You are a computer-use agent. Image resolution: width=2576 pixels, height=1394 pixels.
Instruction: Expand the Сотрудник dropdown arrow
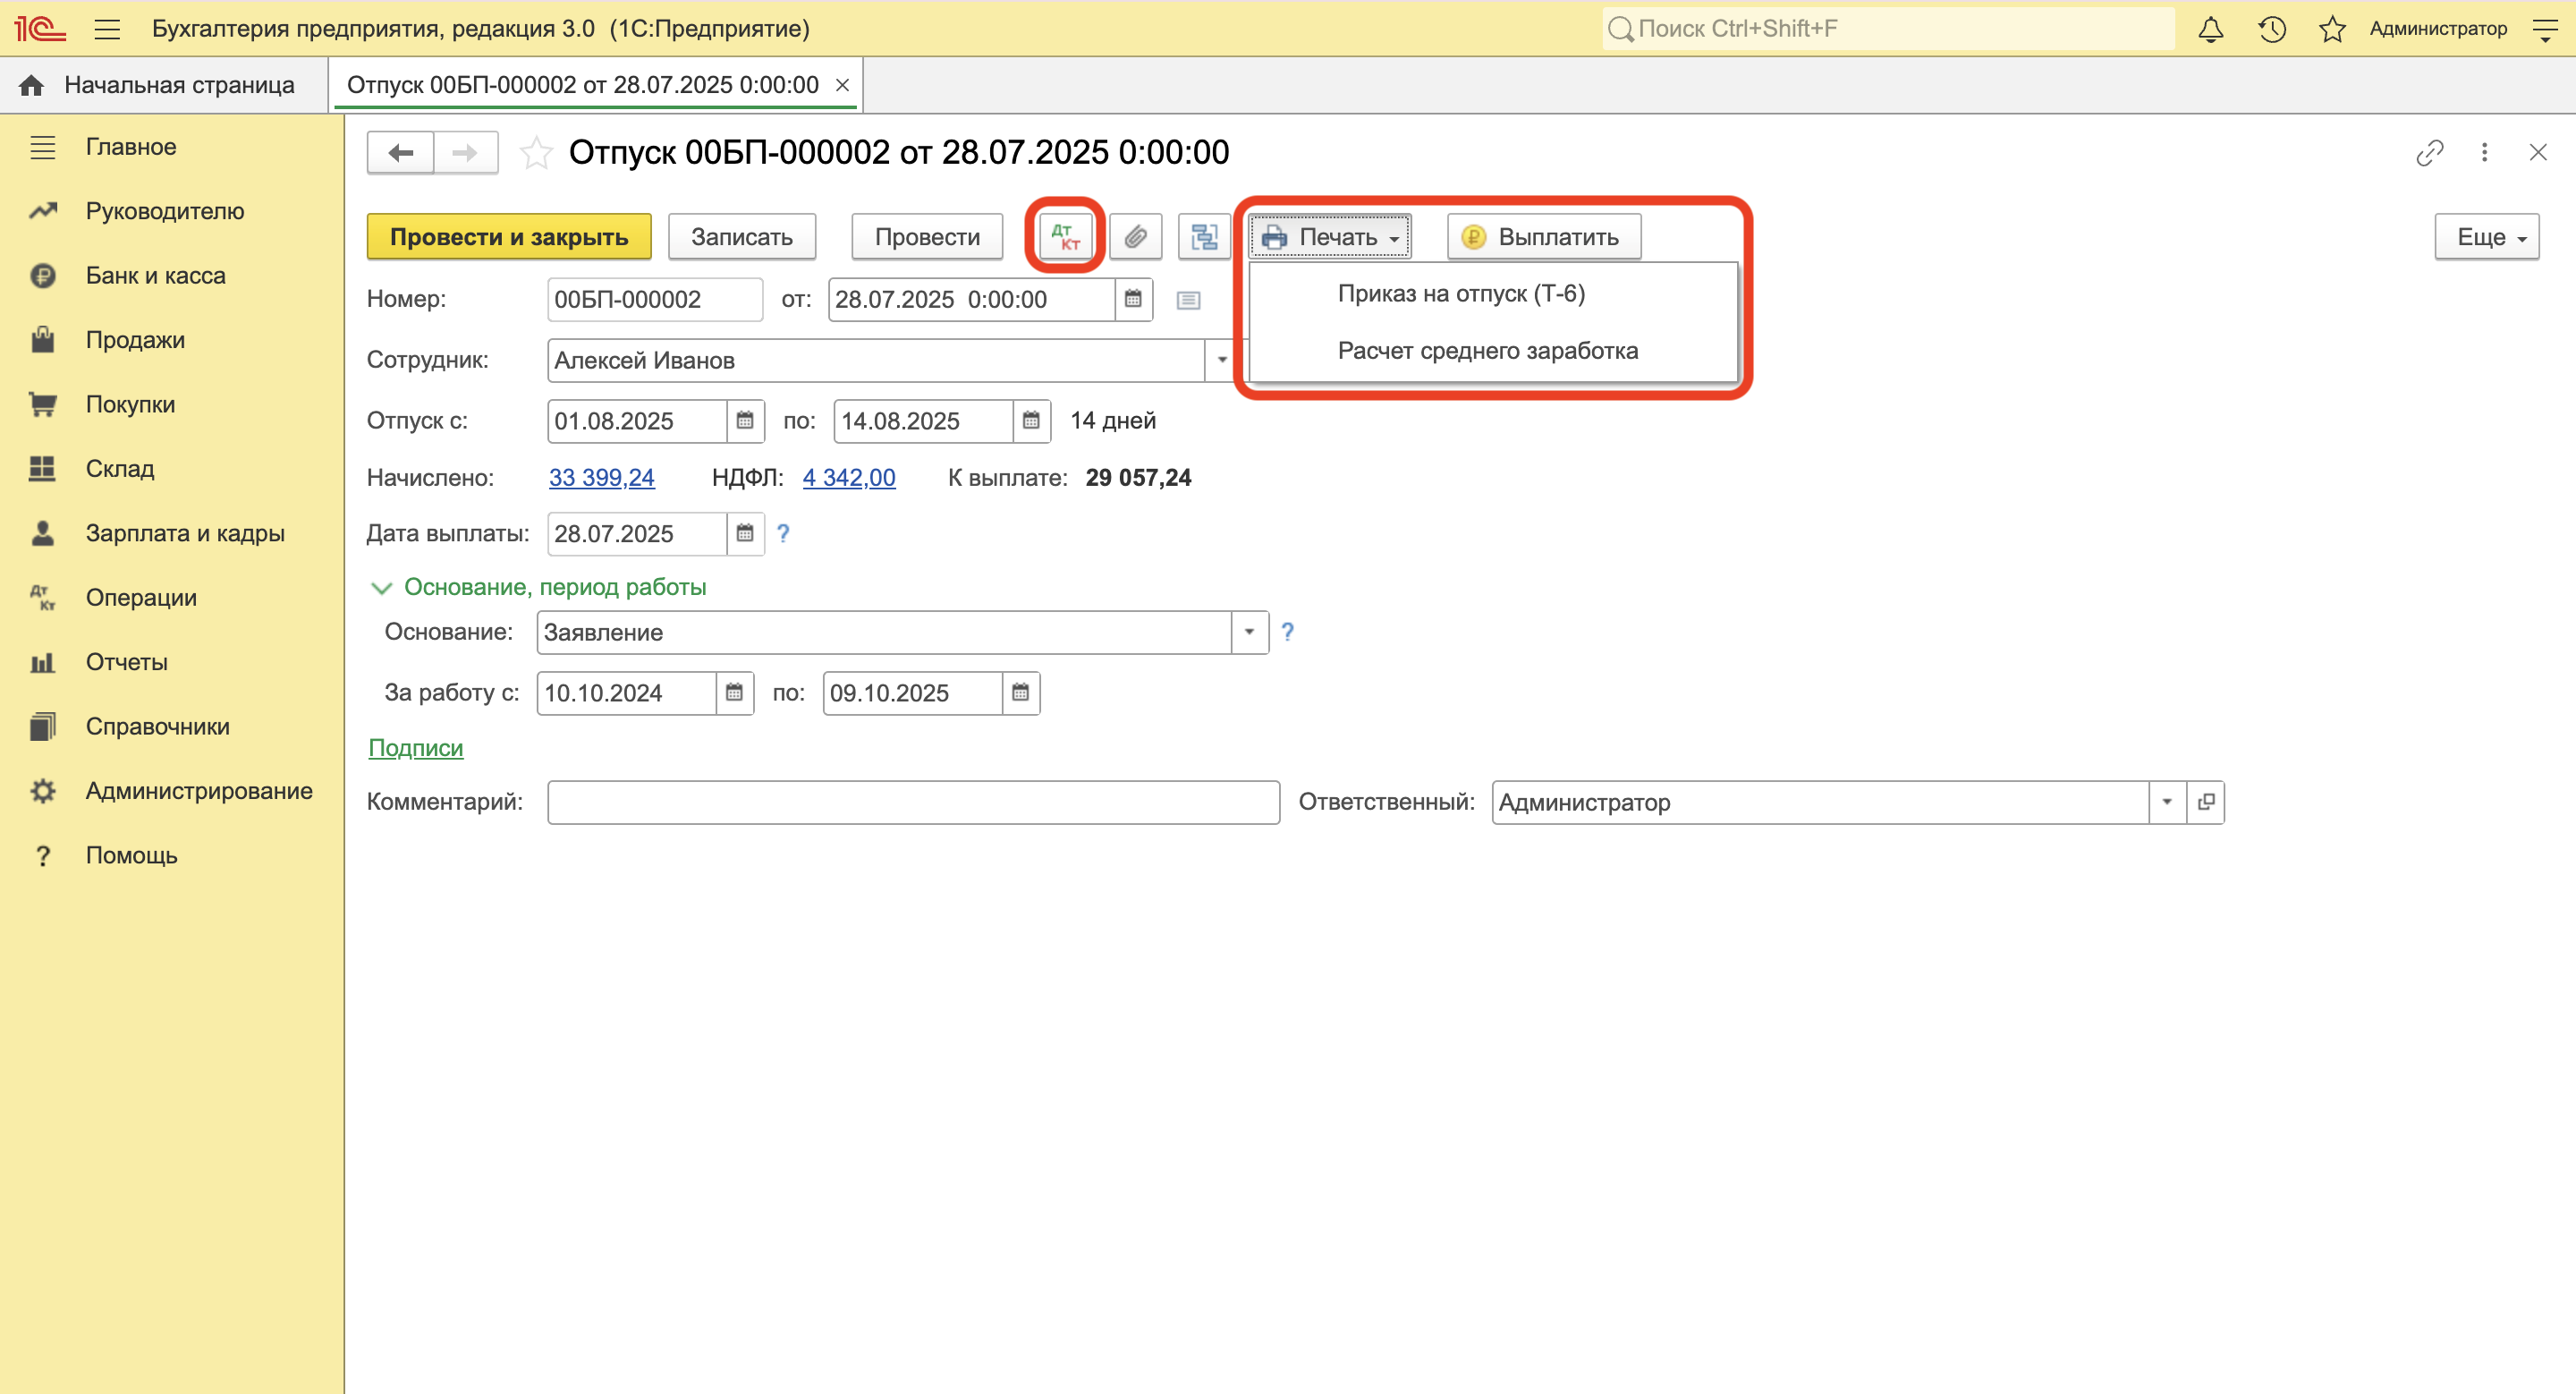click(1221, 360)
